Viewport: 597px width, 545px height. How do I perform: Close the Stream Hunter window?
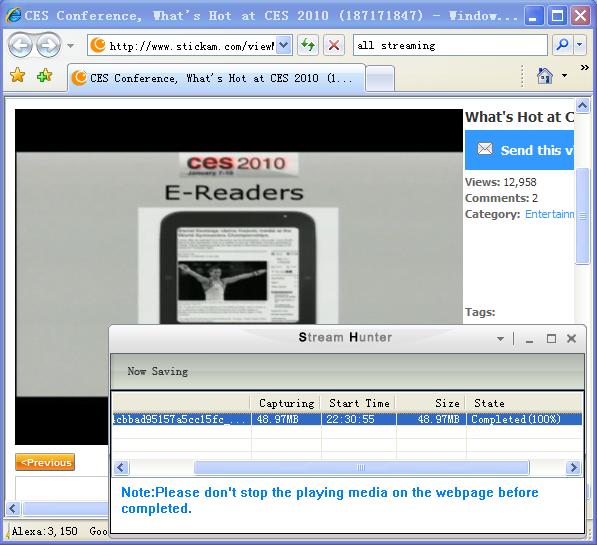571,339
